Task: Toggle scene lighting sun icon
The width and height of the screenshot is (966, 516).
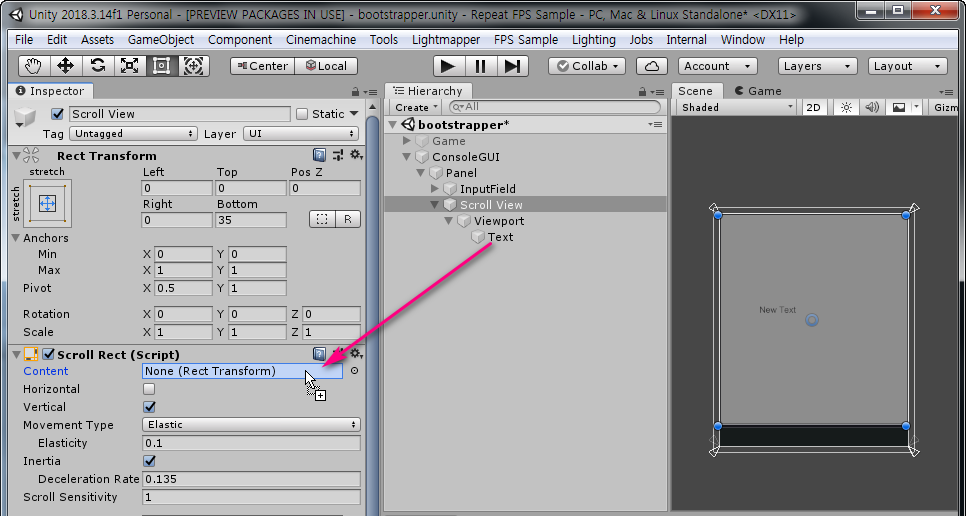Action: tap(846, 107)
